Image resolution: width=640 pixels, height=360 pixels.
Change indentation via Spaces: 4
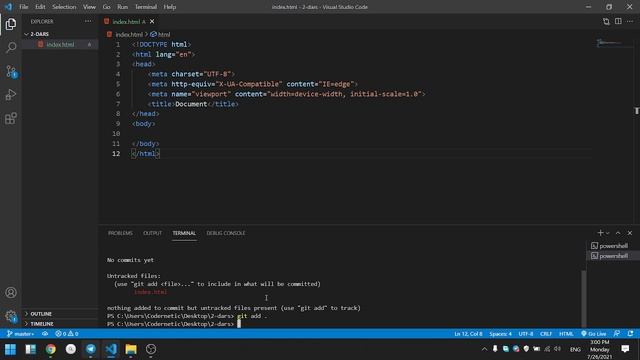(x=500, y=333)
